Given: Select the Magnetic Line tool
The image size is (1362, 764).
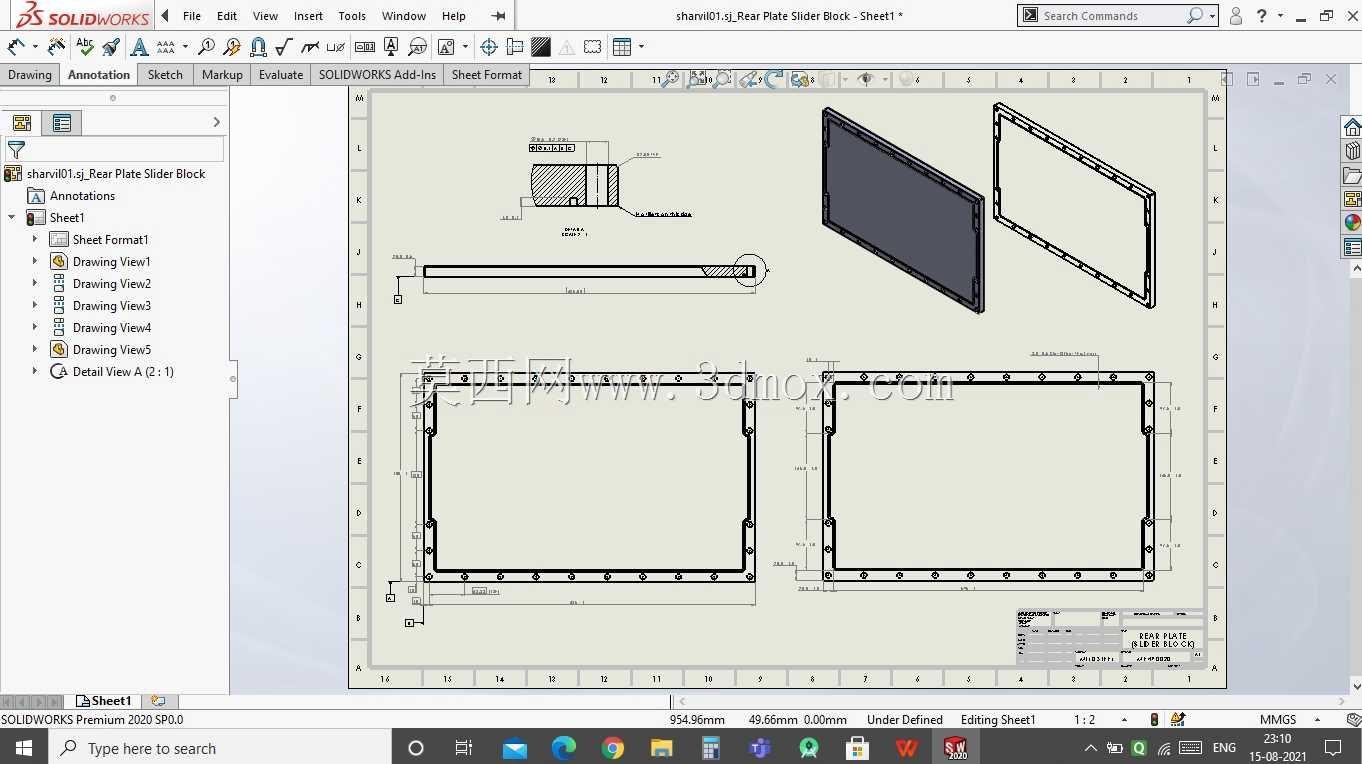Looking at the screenshot, I should (x=258, y=46).
